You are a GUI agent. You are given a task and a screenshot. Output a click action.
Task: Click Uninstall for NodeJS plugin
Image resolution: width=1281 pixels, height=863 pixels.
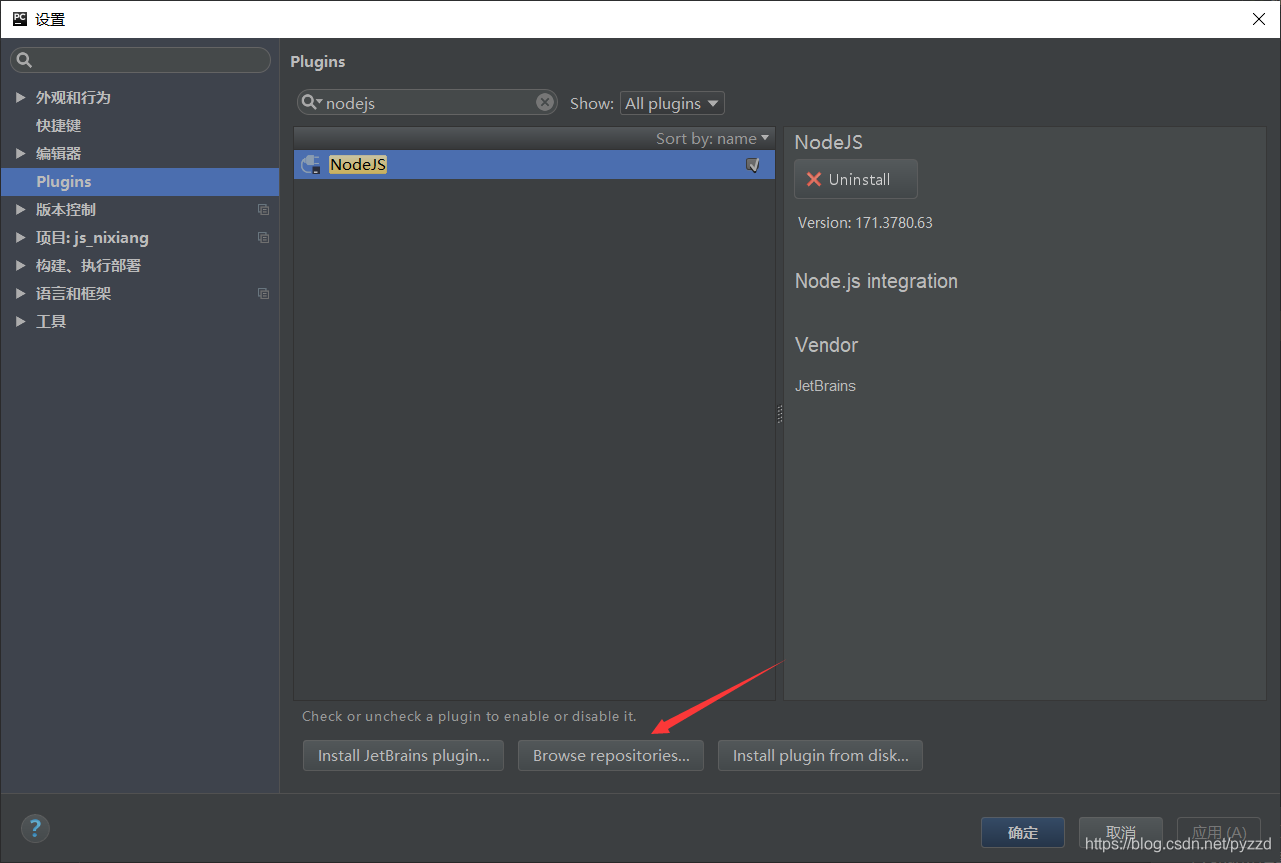[856, 179]
